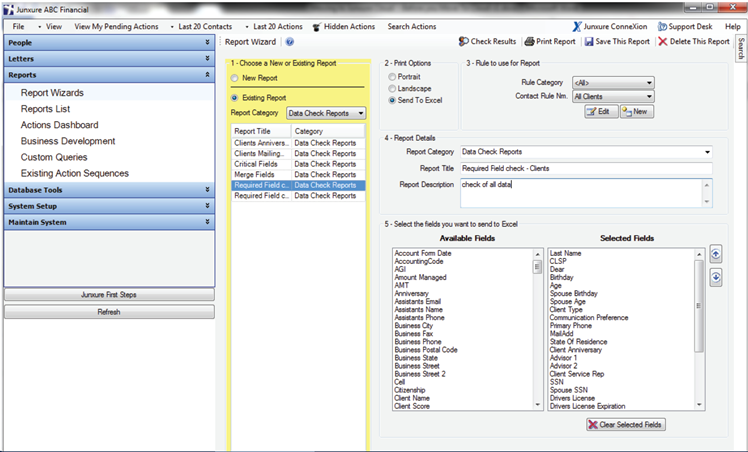Open Existing Action Sequences in sidebar
The image size is (748, 452).
(75, 174)
